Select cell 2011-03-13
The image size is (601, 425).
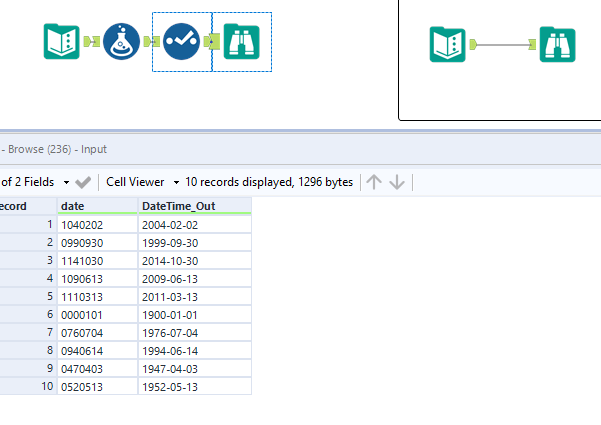point(195,297)
